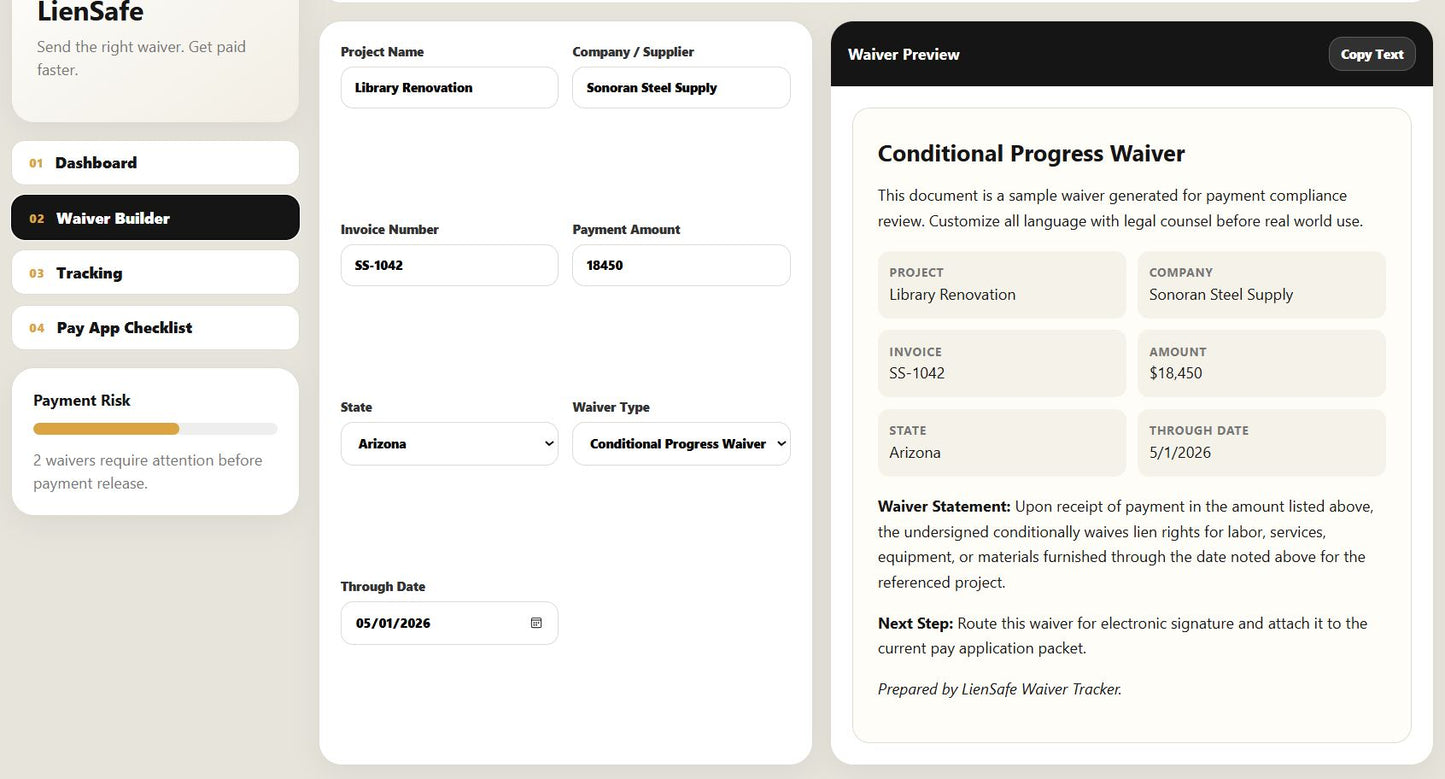Click the INVOICE SS-1042 preview card
This screenshot has width=1445, height=779.
pos(1002,364)
